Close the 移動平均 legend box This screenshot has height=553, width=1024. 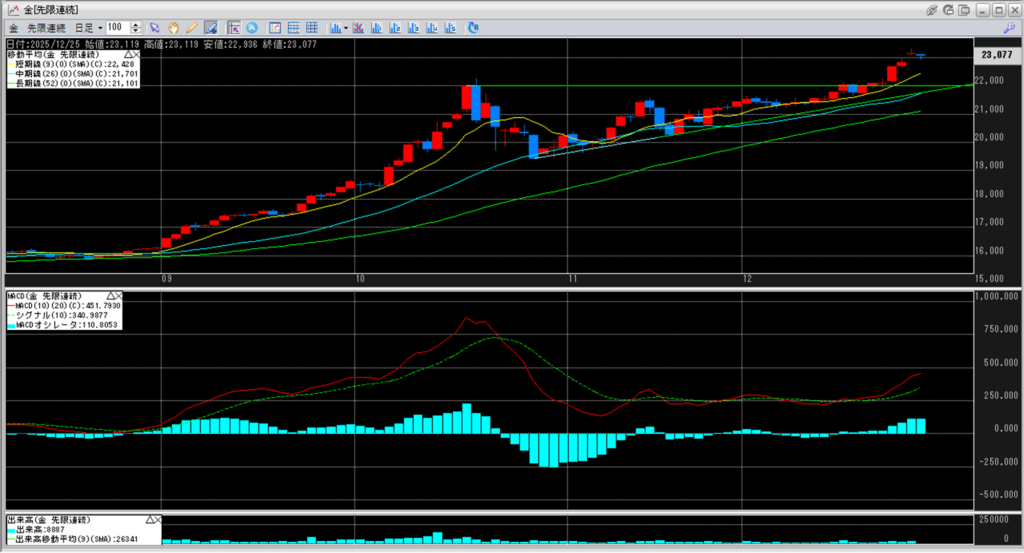pos(134,53)
